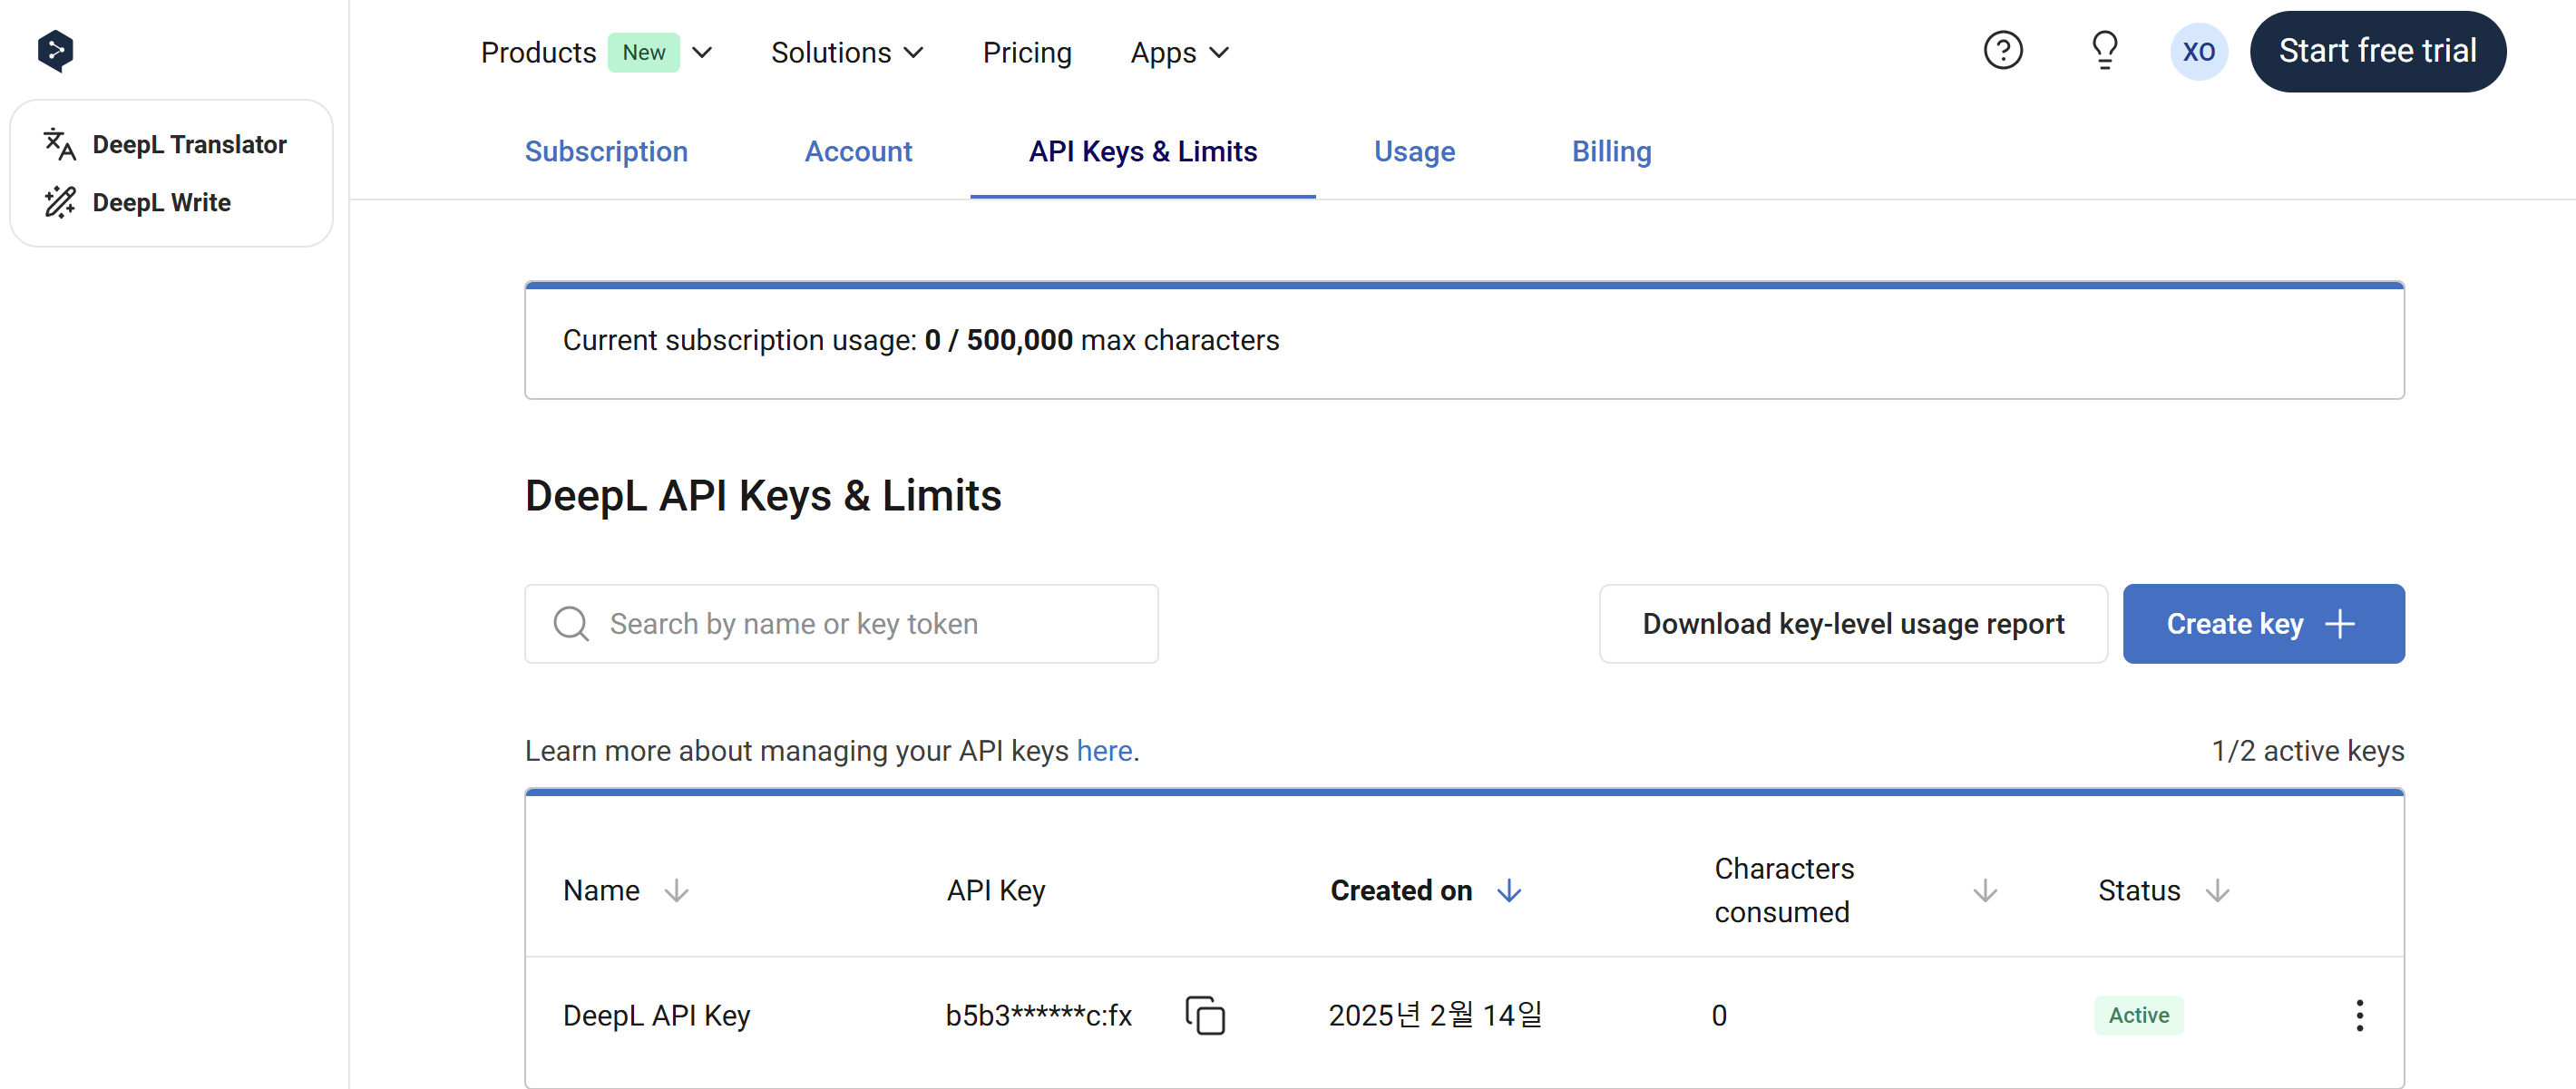Click the DeepL logo icon
2576x1089 pixels.
tap(55, 51)
